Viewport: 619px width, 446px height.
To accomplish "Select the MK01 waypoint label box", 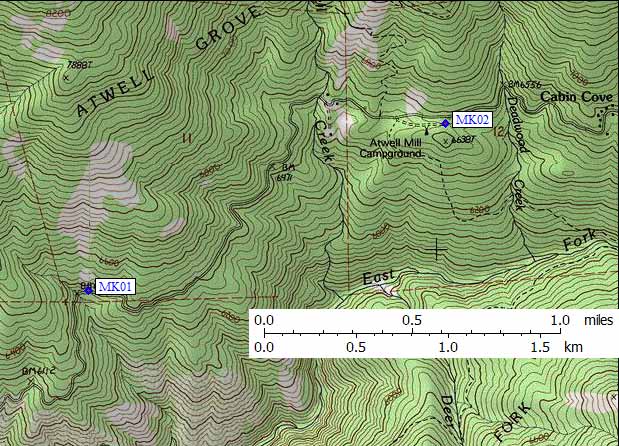I will (x=116, y=287).
